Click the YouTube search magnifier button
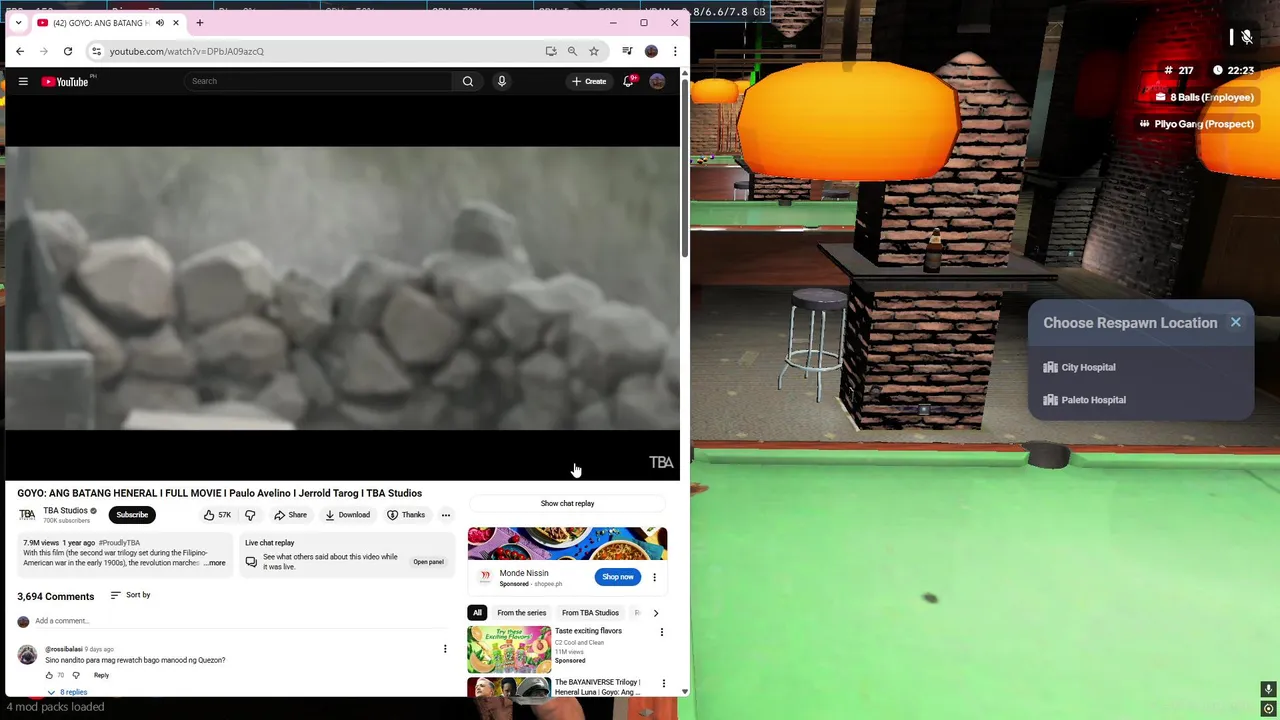This screenshot has width=1280, height=720. coord(467,81)
